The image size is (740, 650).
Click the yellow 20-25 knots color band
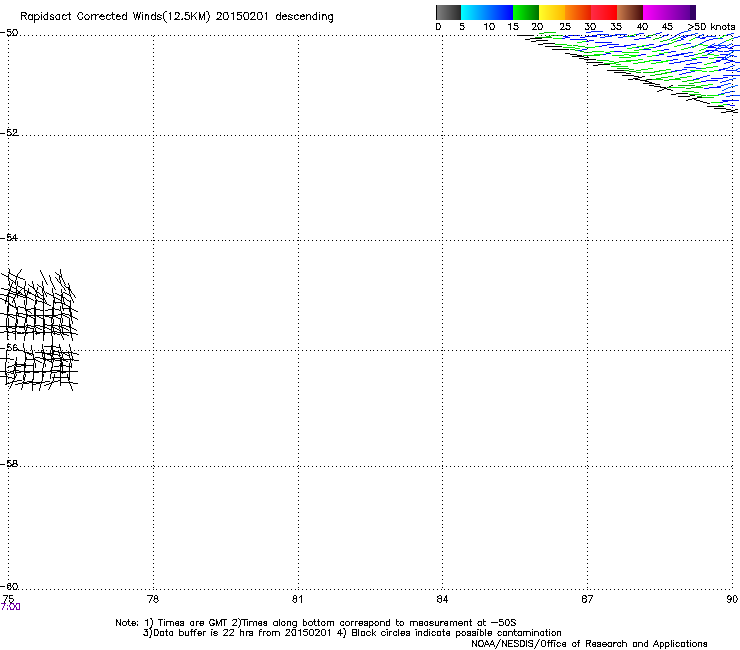tap(552, 12)
